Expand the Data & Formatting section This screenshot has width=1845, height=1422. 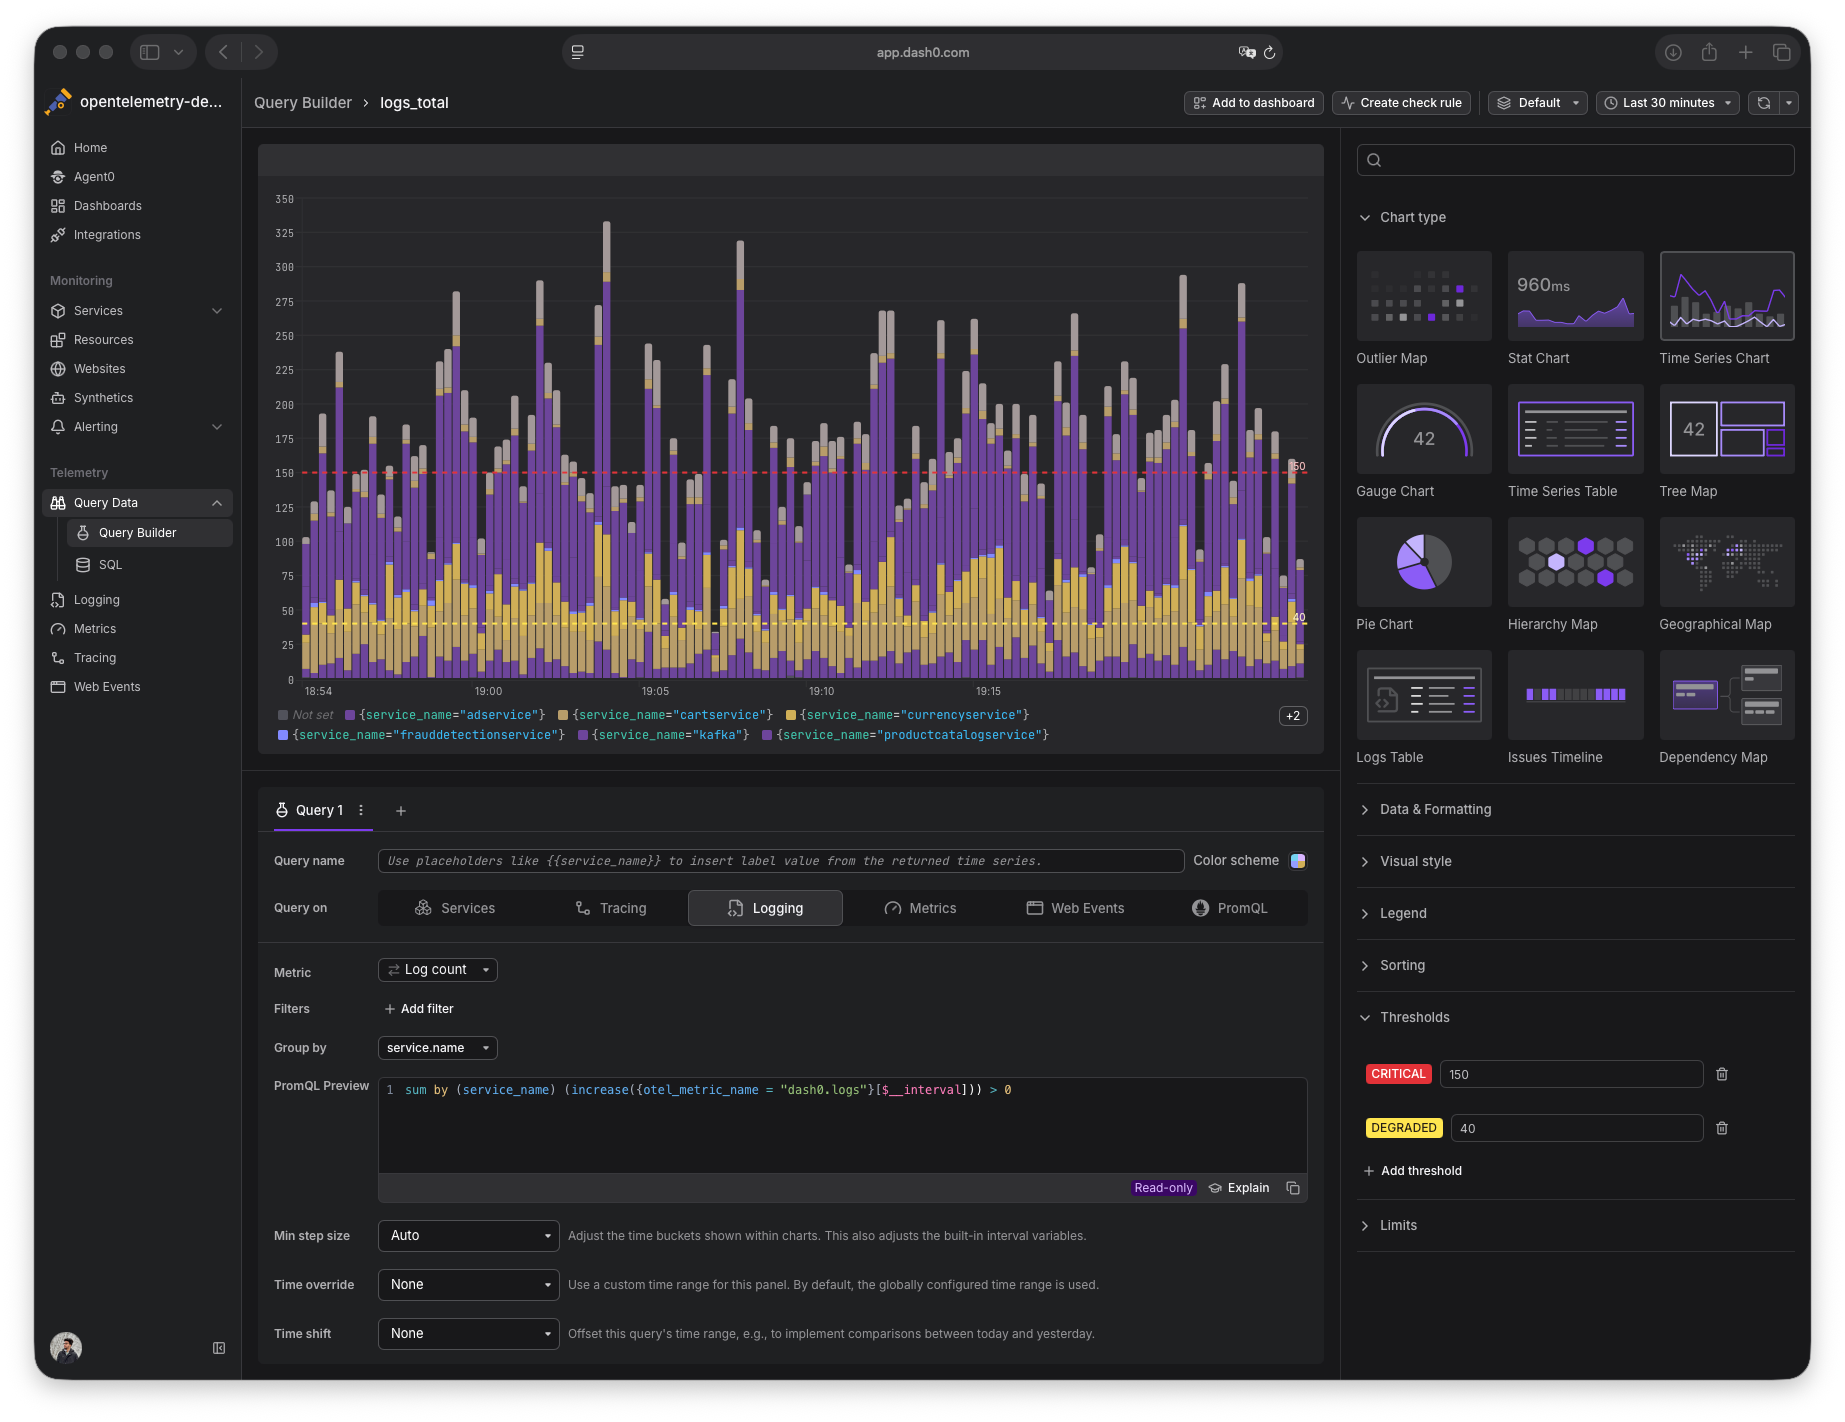pos(1435,810)
